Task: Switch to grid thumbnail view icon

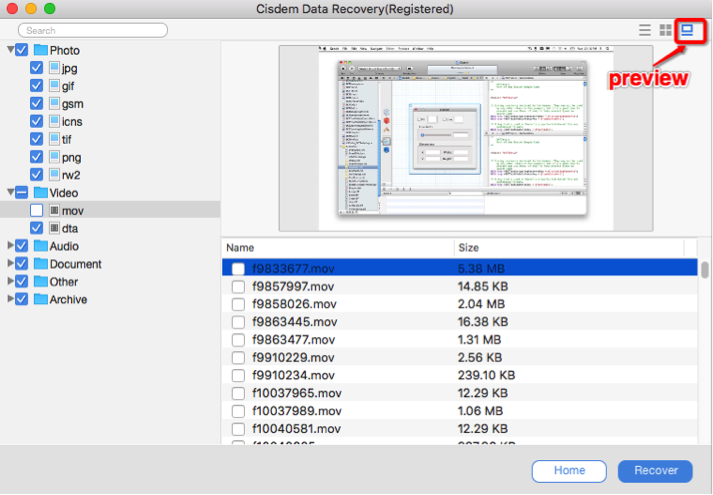Action: [x=665, y=30]
